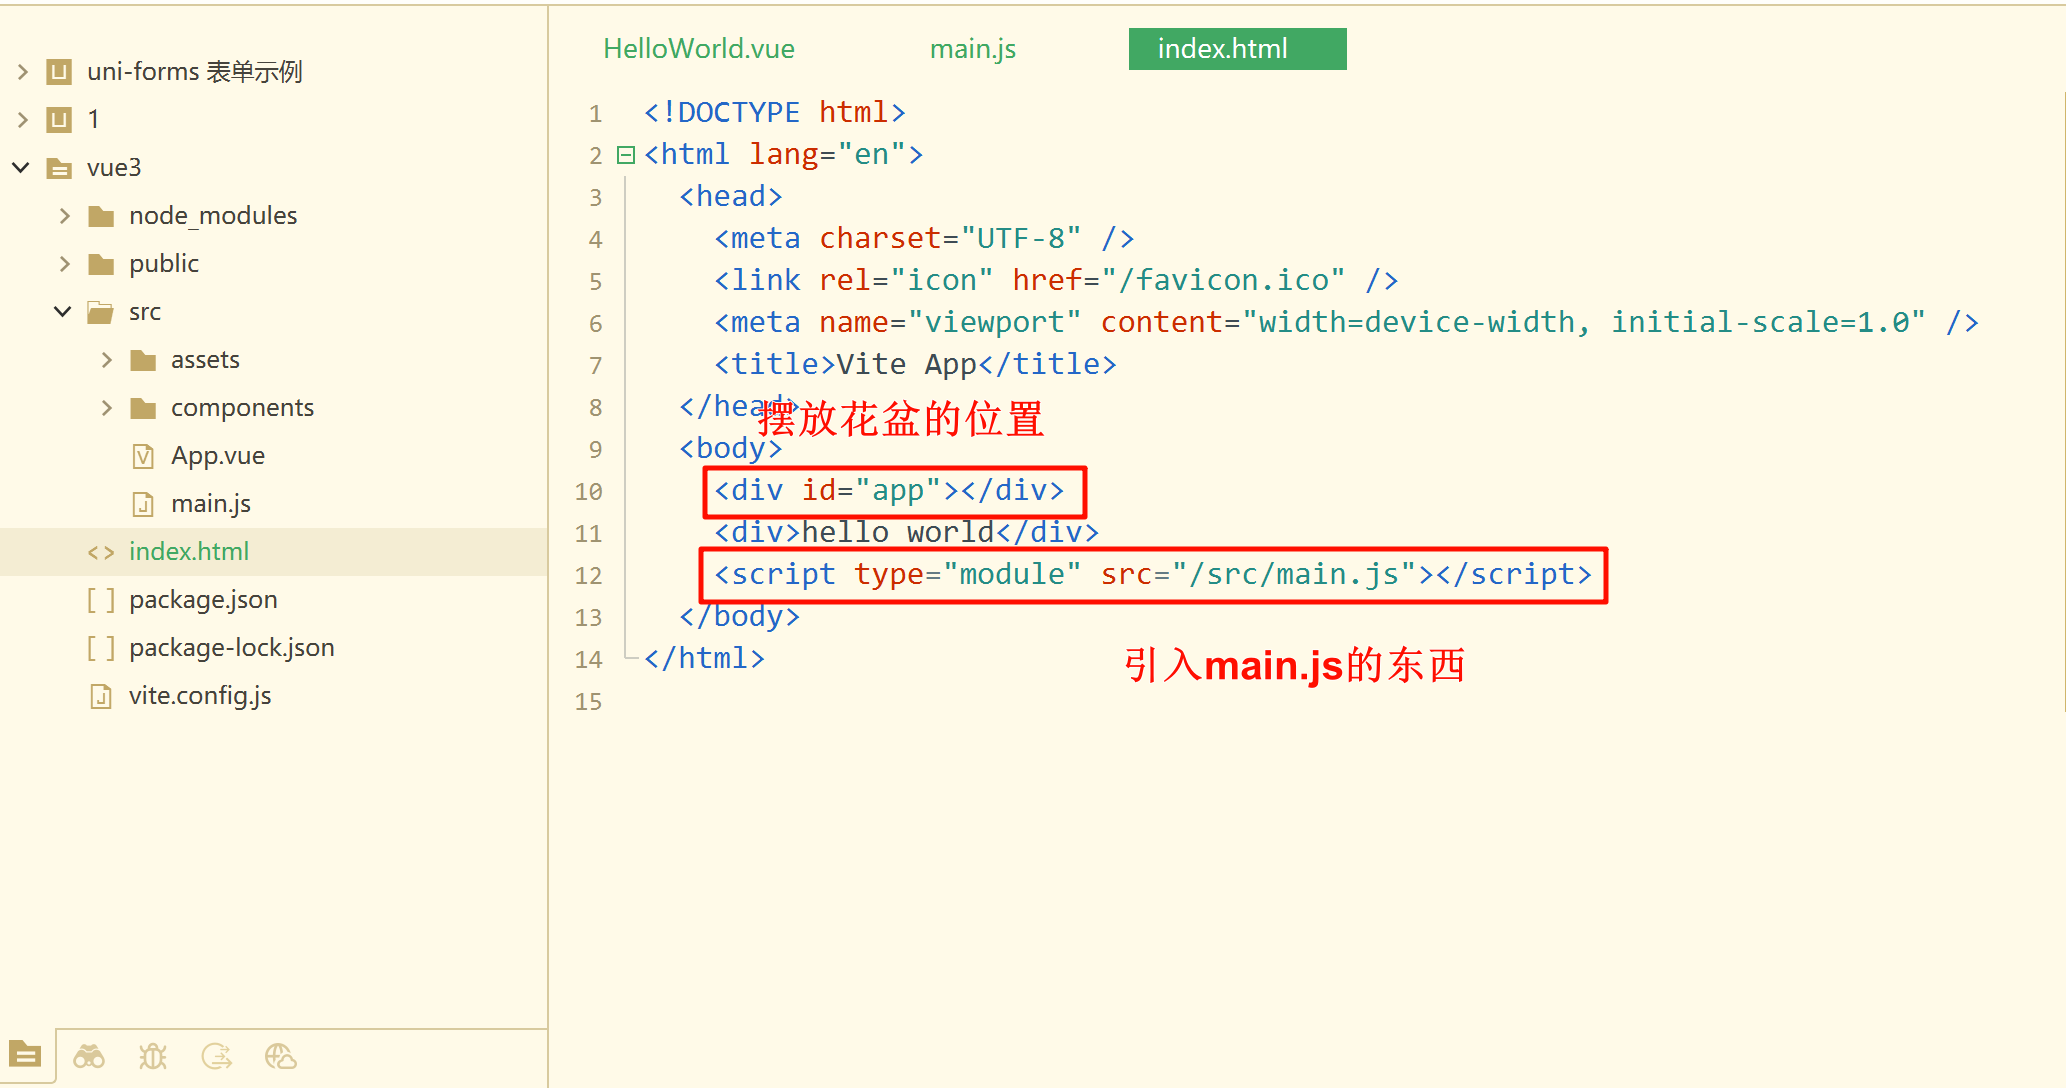Expand the components folder
2066x1088 pixels.
(107, 408)
